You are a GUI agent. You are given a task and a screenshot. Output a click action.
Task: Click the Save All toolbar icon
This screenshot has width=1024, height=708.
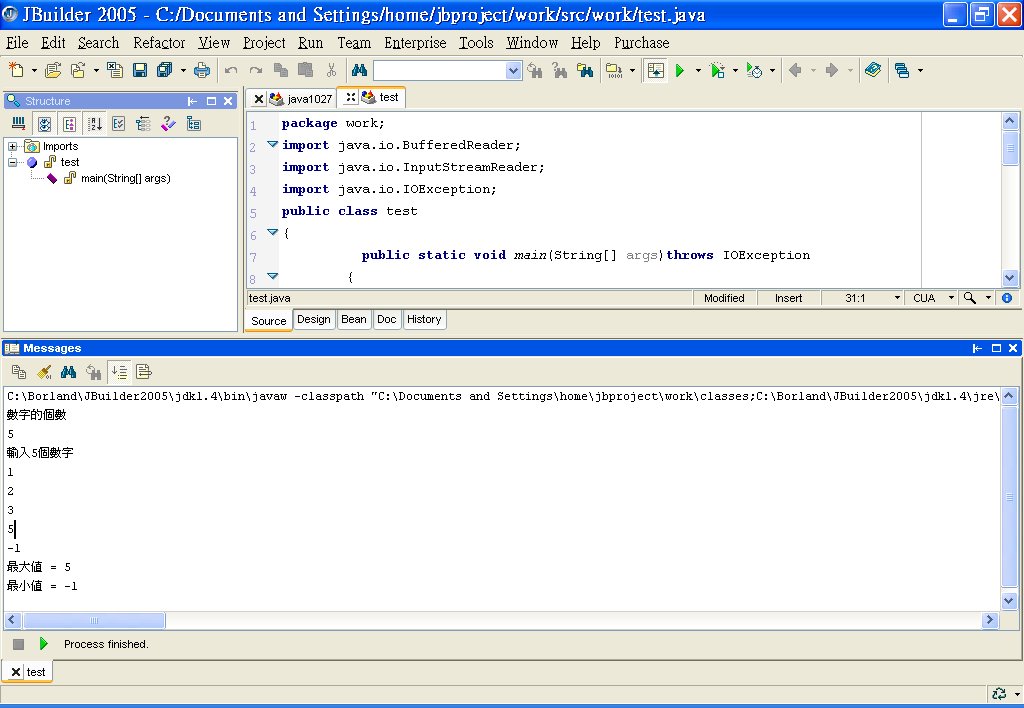click(165, 70)
